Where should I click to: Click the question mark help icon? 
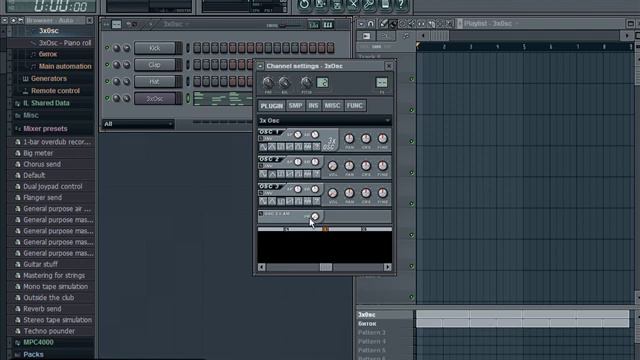click(401, 4)
